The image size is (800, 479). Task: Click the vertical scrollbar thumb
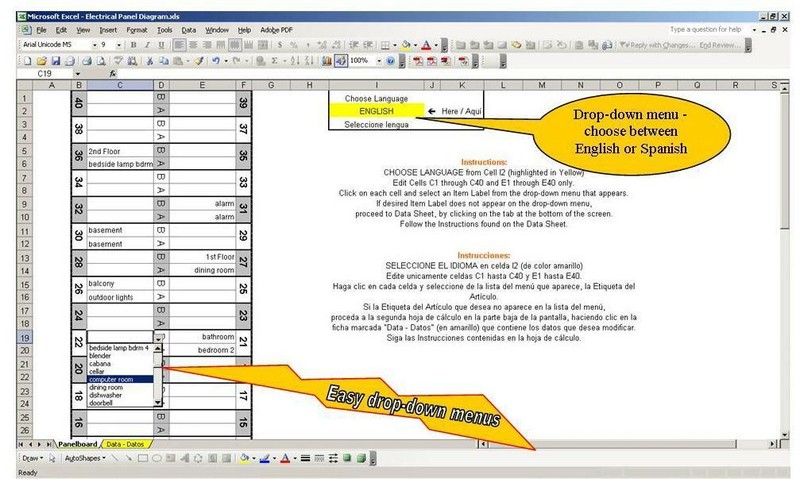point(785,161)
